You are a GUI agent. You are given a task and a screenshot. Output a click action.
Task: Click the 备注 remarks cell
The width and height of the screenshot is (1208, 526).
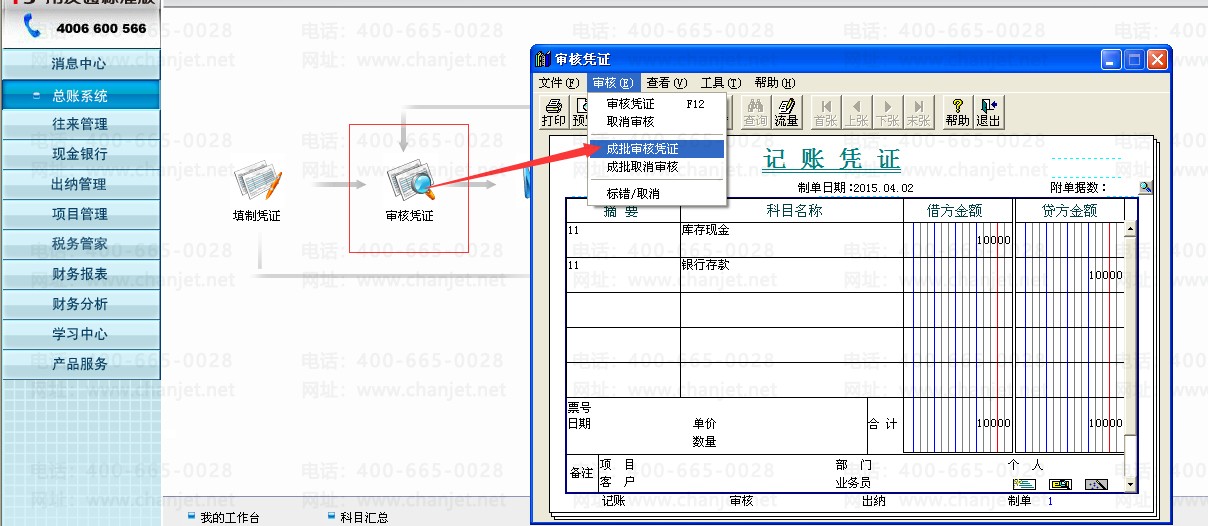[581, 472]
